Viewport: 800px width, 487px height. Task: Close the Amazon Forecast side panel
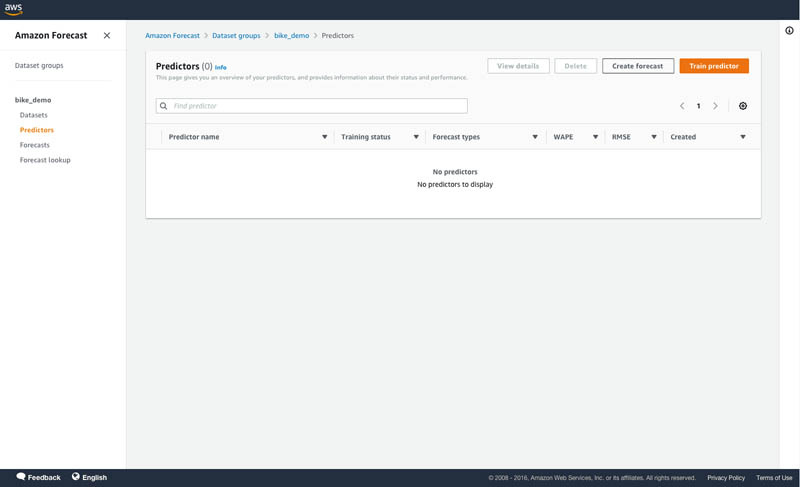[107, 35]
